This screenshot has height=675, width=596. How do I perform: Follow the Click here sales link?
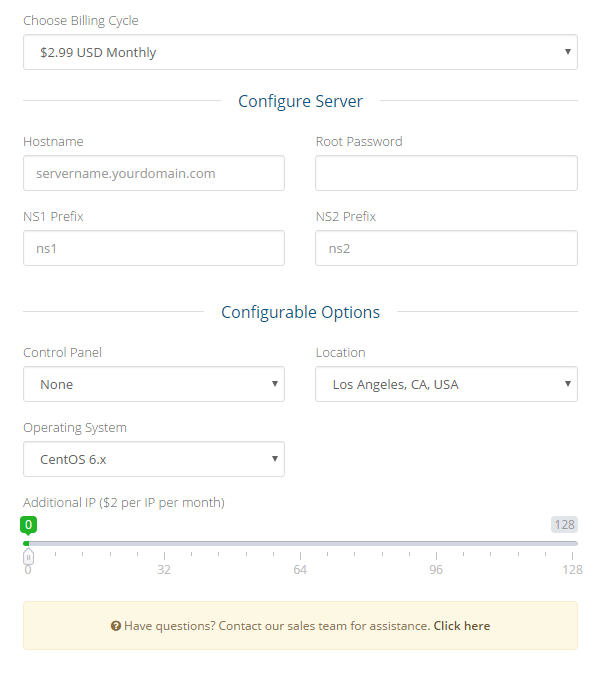pos(462,626)
